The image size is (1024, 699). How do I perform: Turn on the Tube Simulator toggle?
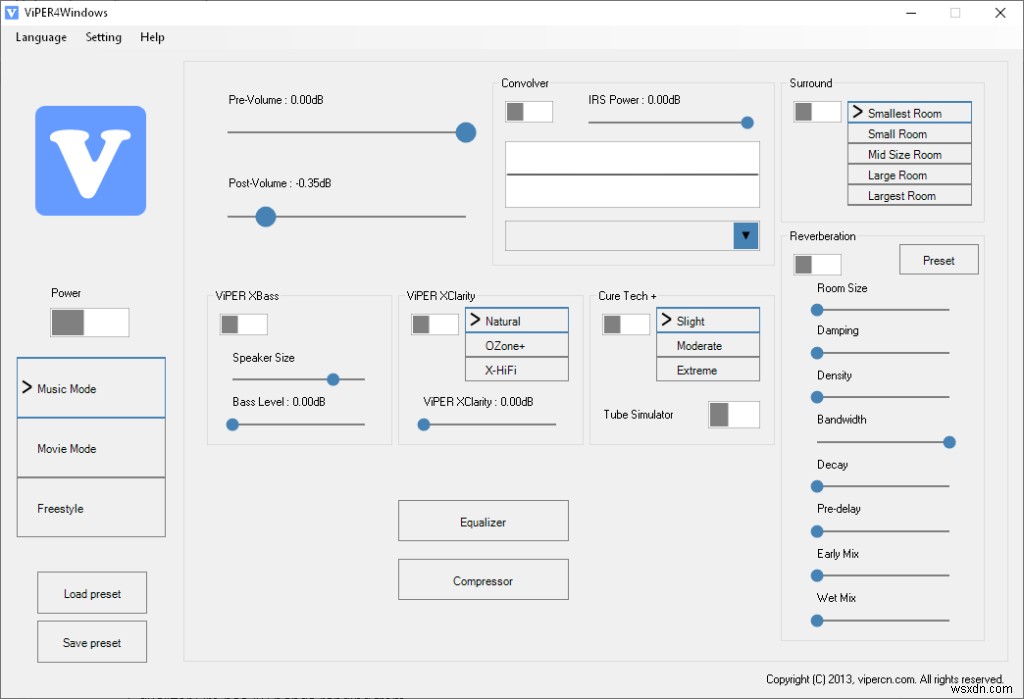tap(734, 415)
